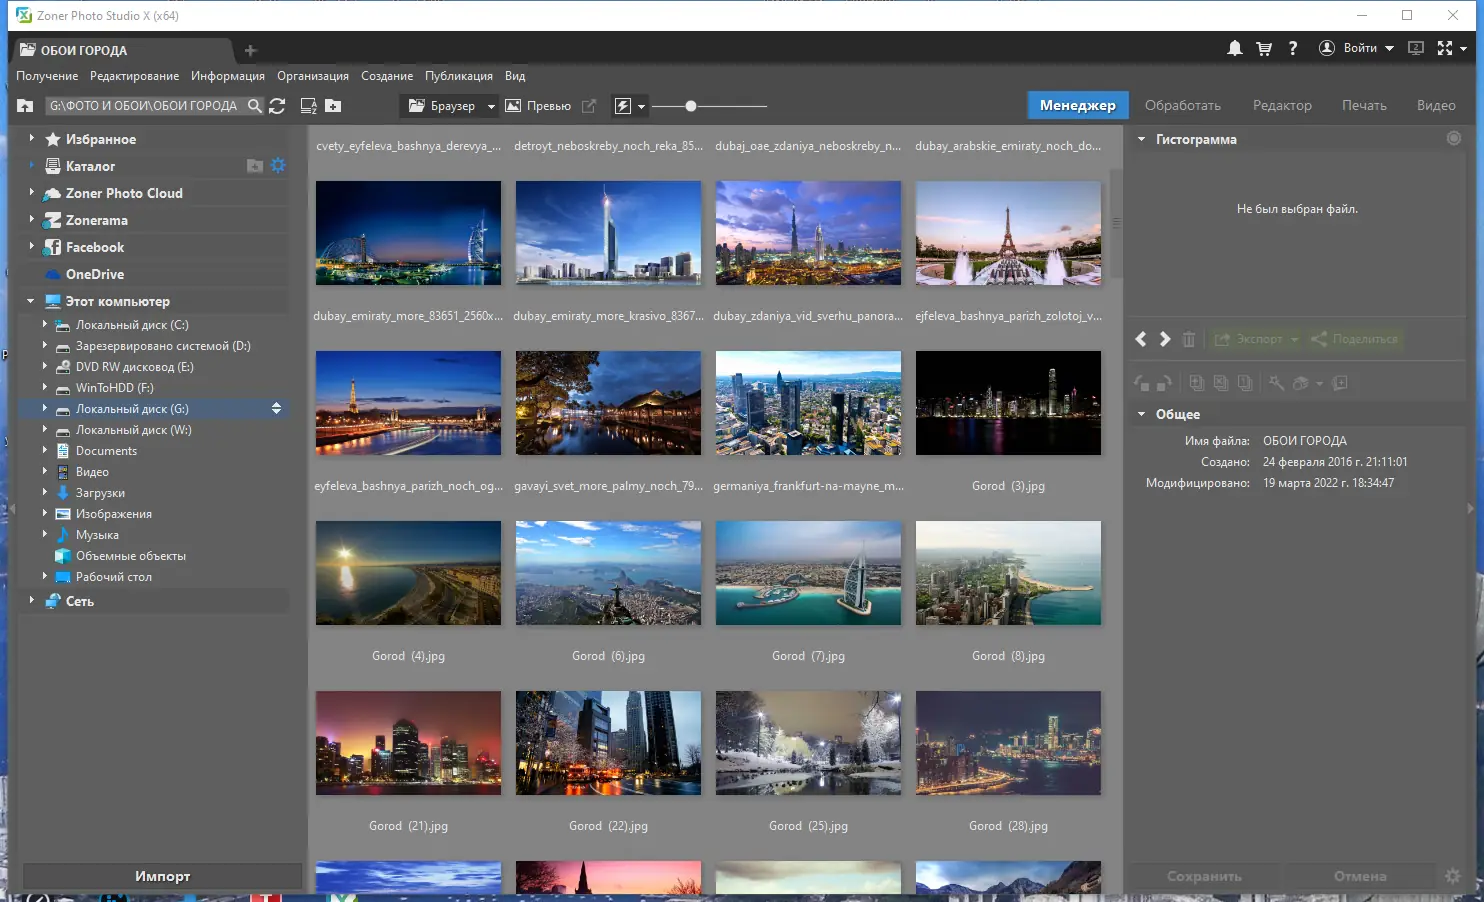Click the notifications bell icon
Screen dimensions: 1484x902
(x=1235, y=47)
